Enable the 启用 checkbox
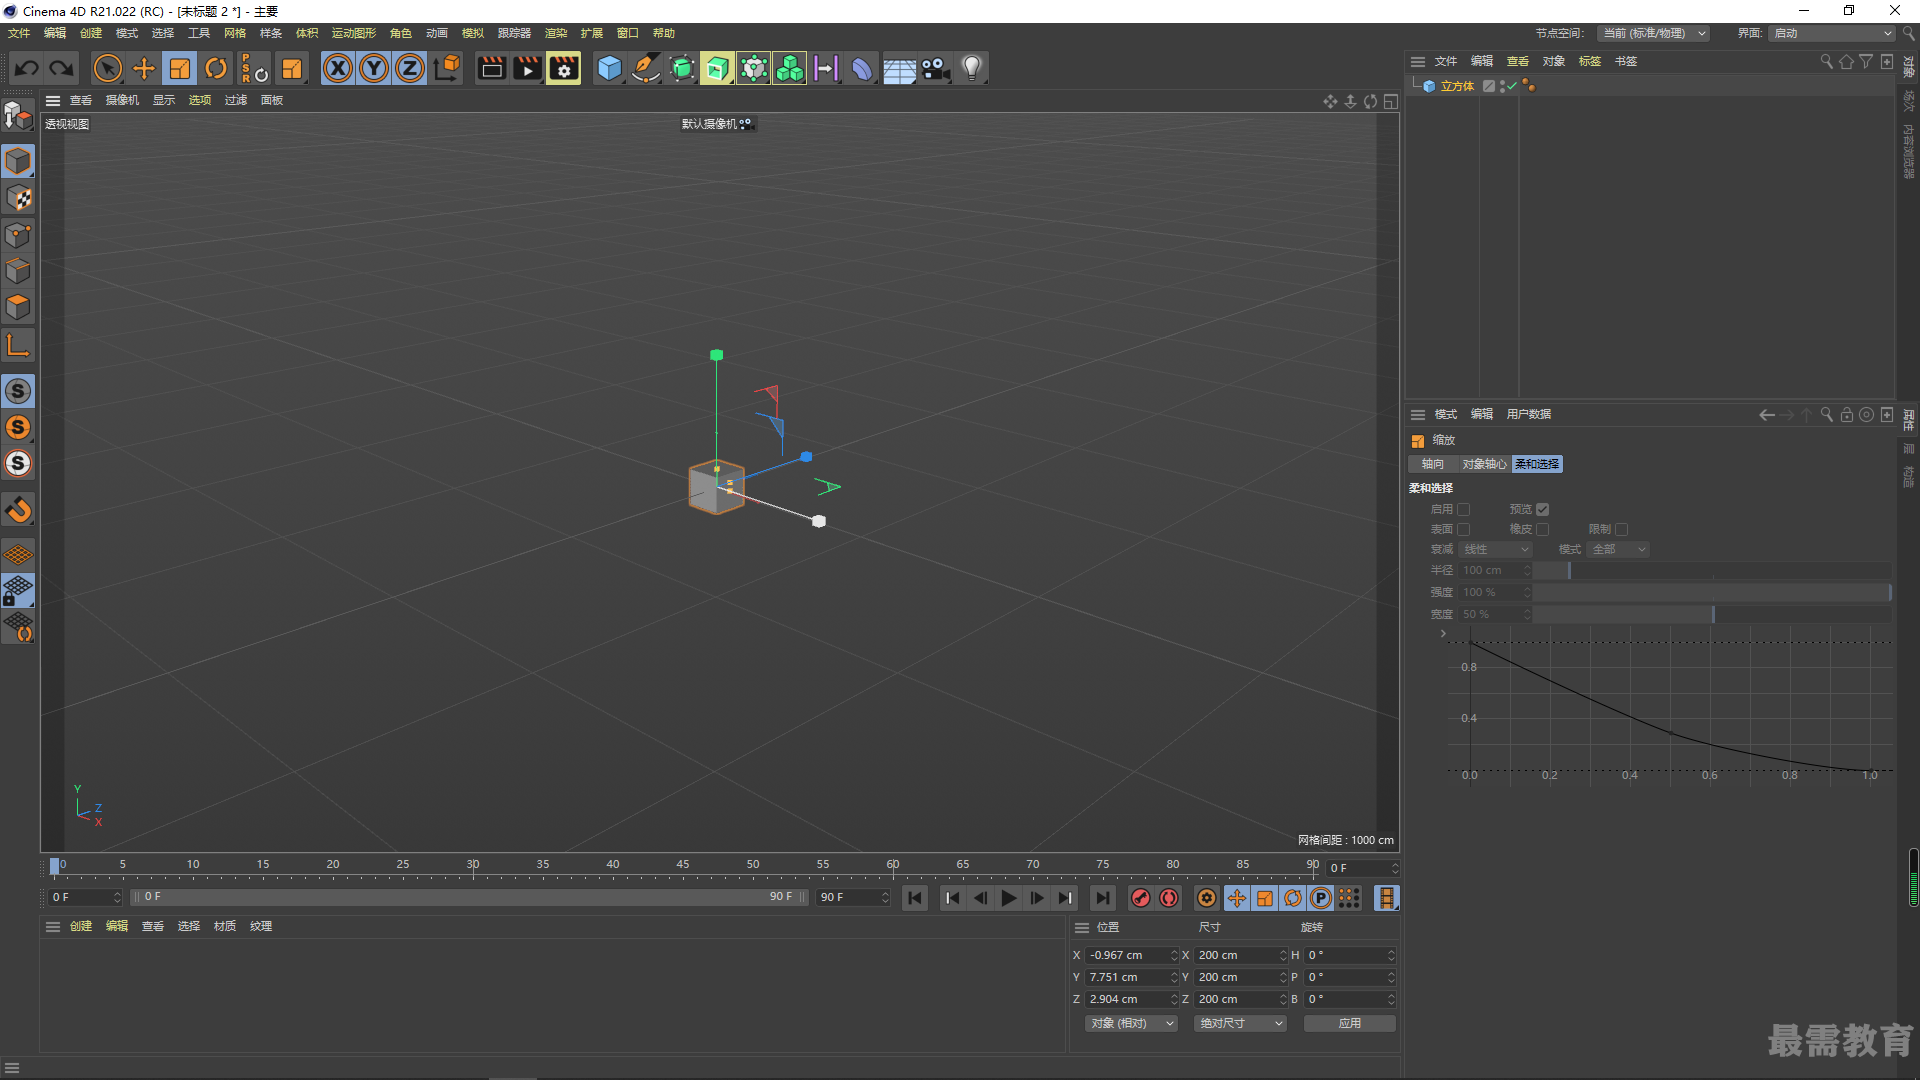Screen dimensions: 1920x1080 point(1463,509)
